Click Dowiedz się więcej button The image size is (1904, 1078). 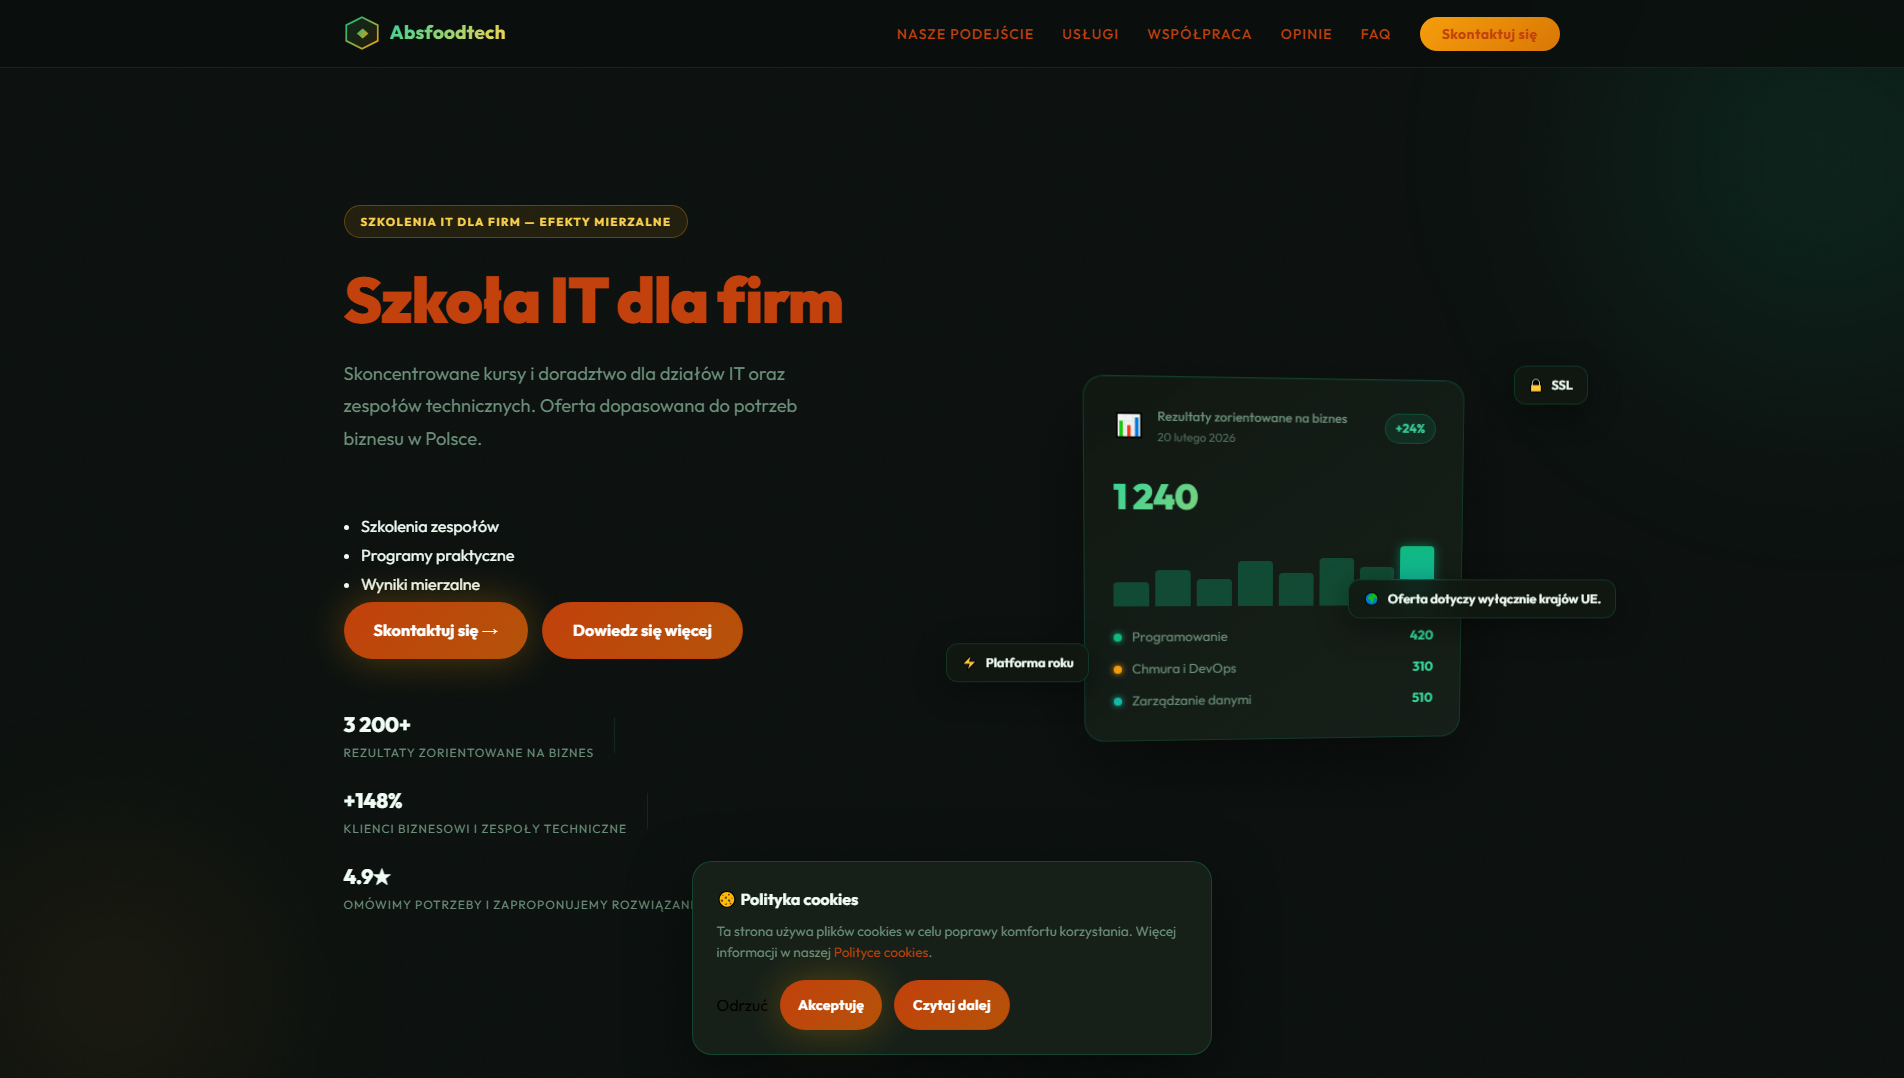[x=642, y=631]
